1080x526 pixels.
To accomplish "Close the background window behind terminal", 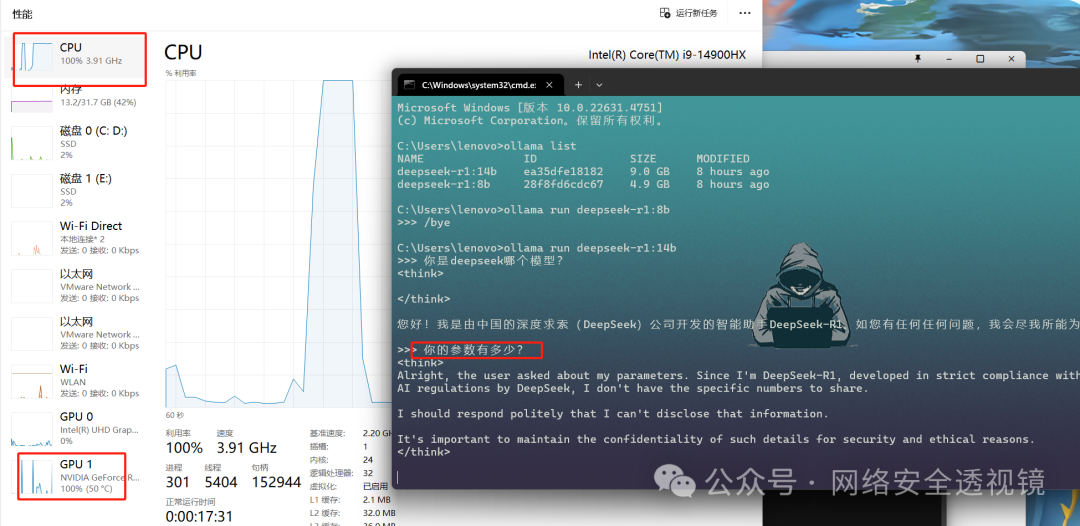I will click(1011, 59).
